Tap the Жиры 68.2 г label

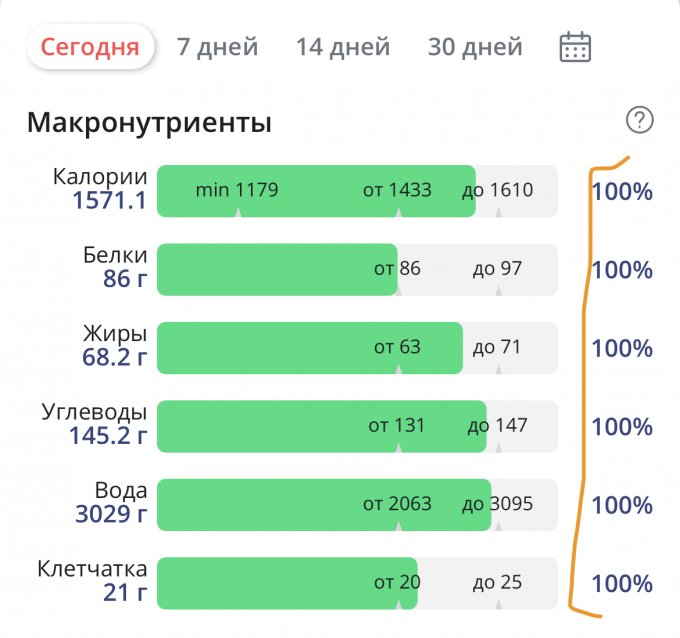[114, 346]
